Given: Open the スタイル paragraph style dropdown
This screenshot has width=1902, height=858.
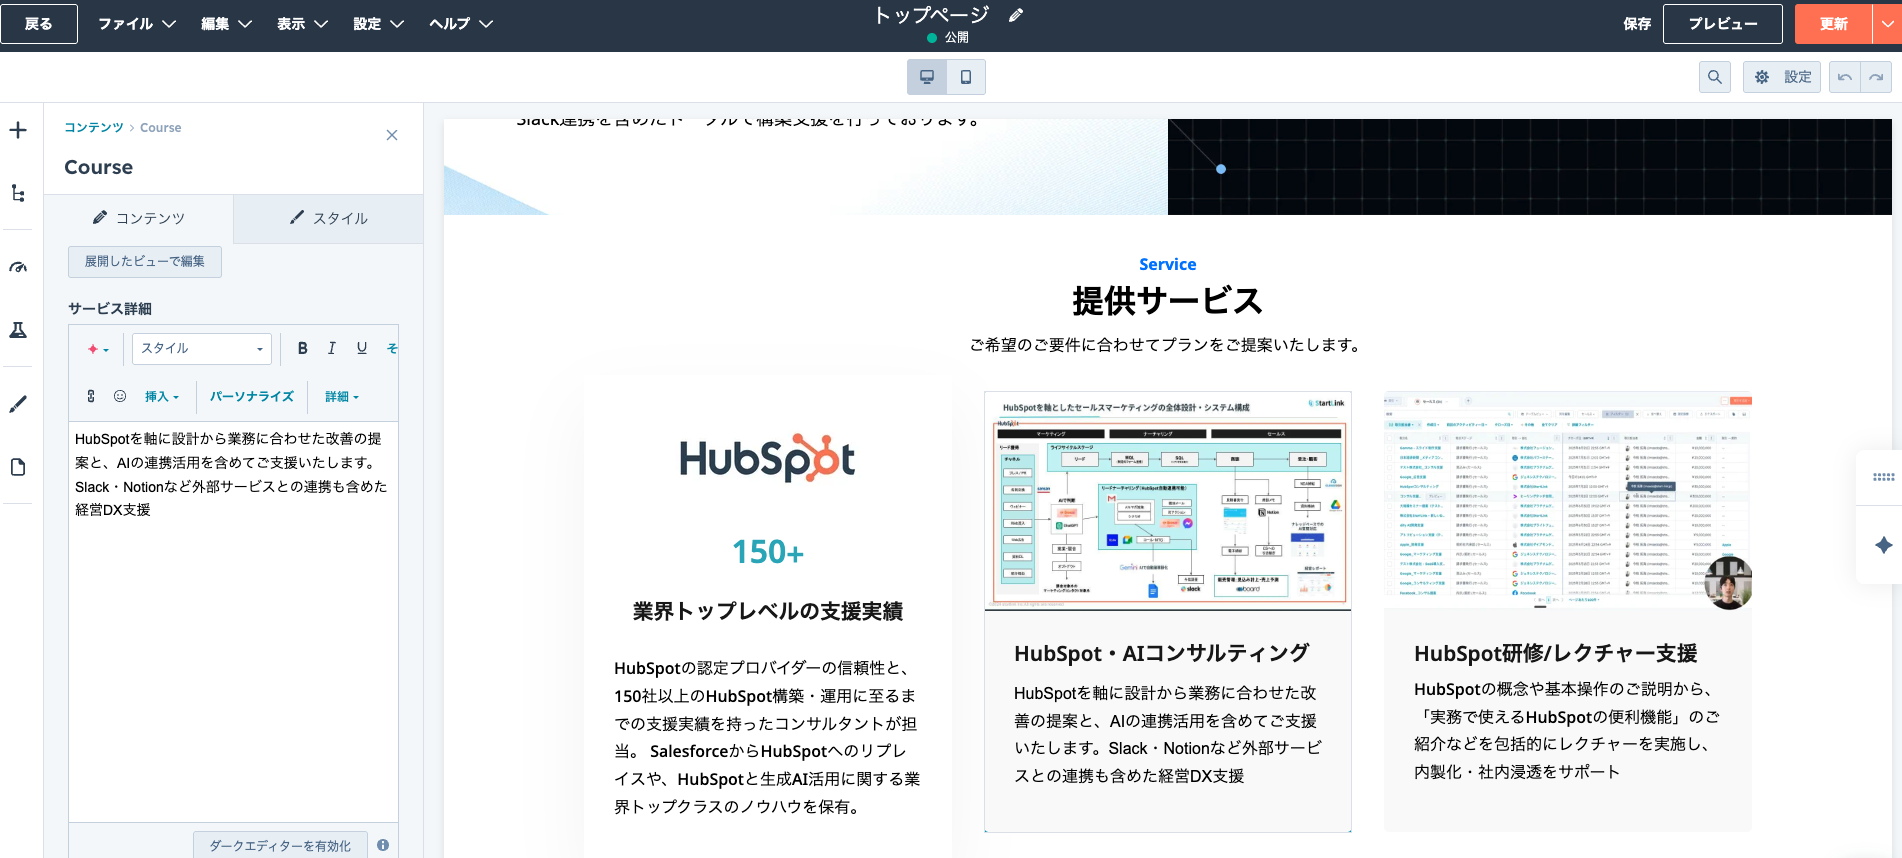Looking at the screenshot, I should pos(201,348).
